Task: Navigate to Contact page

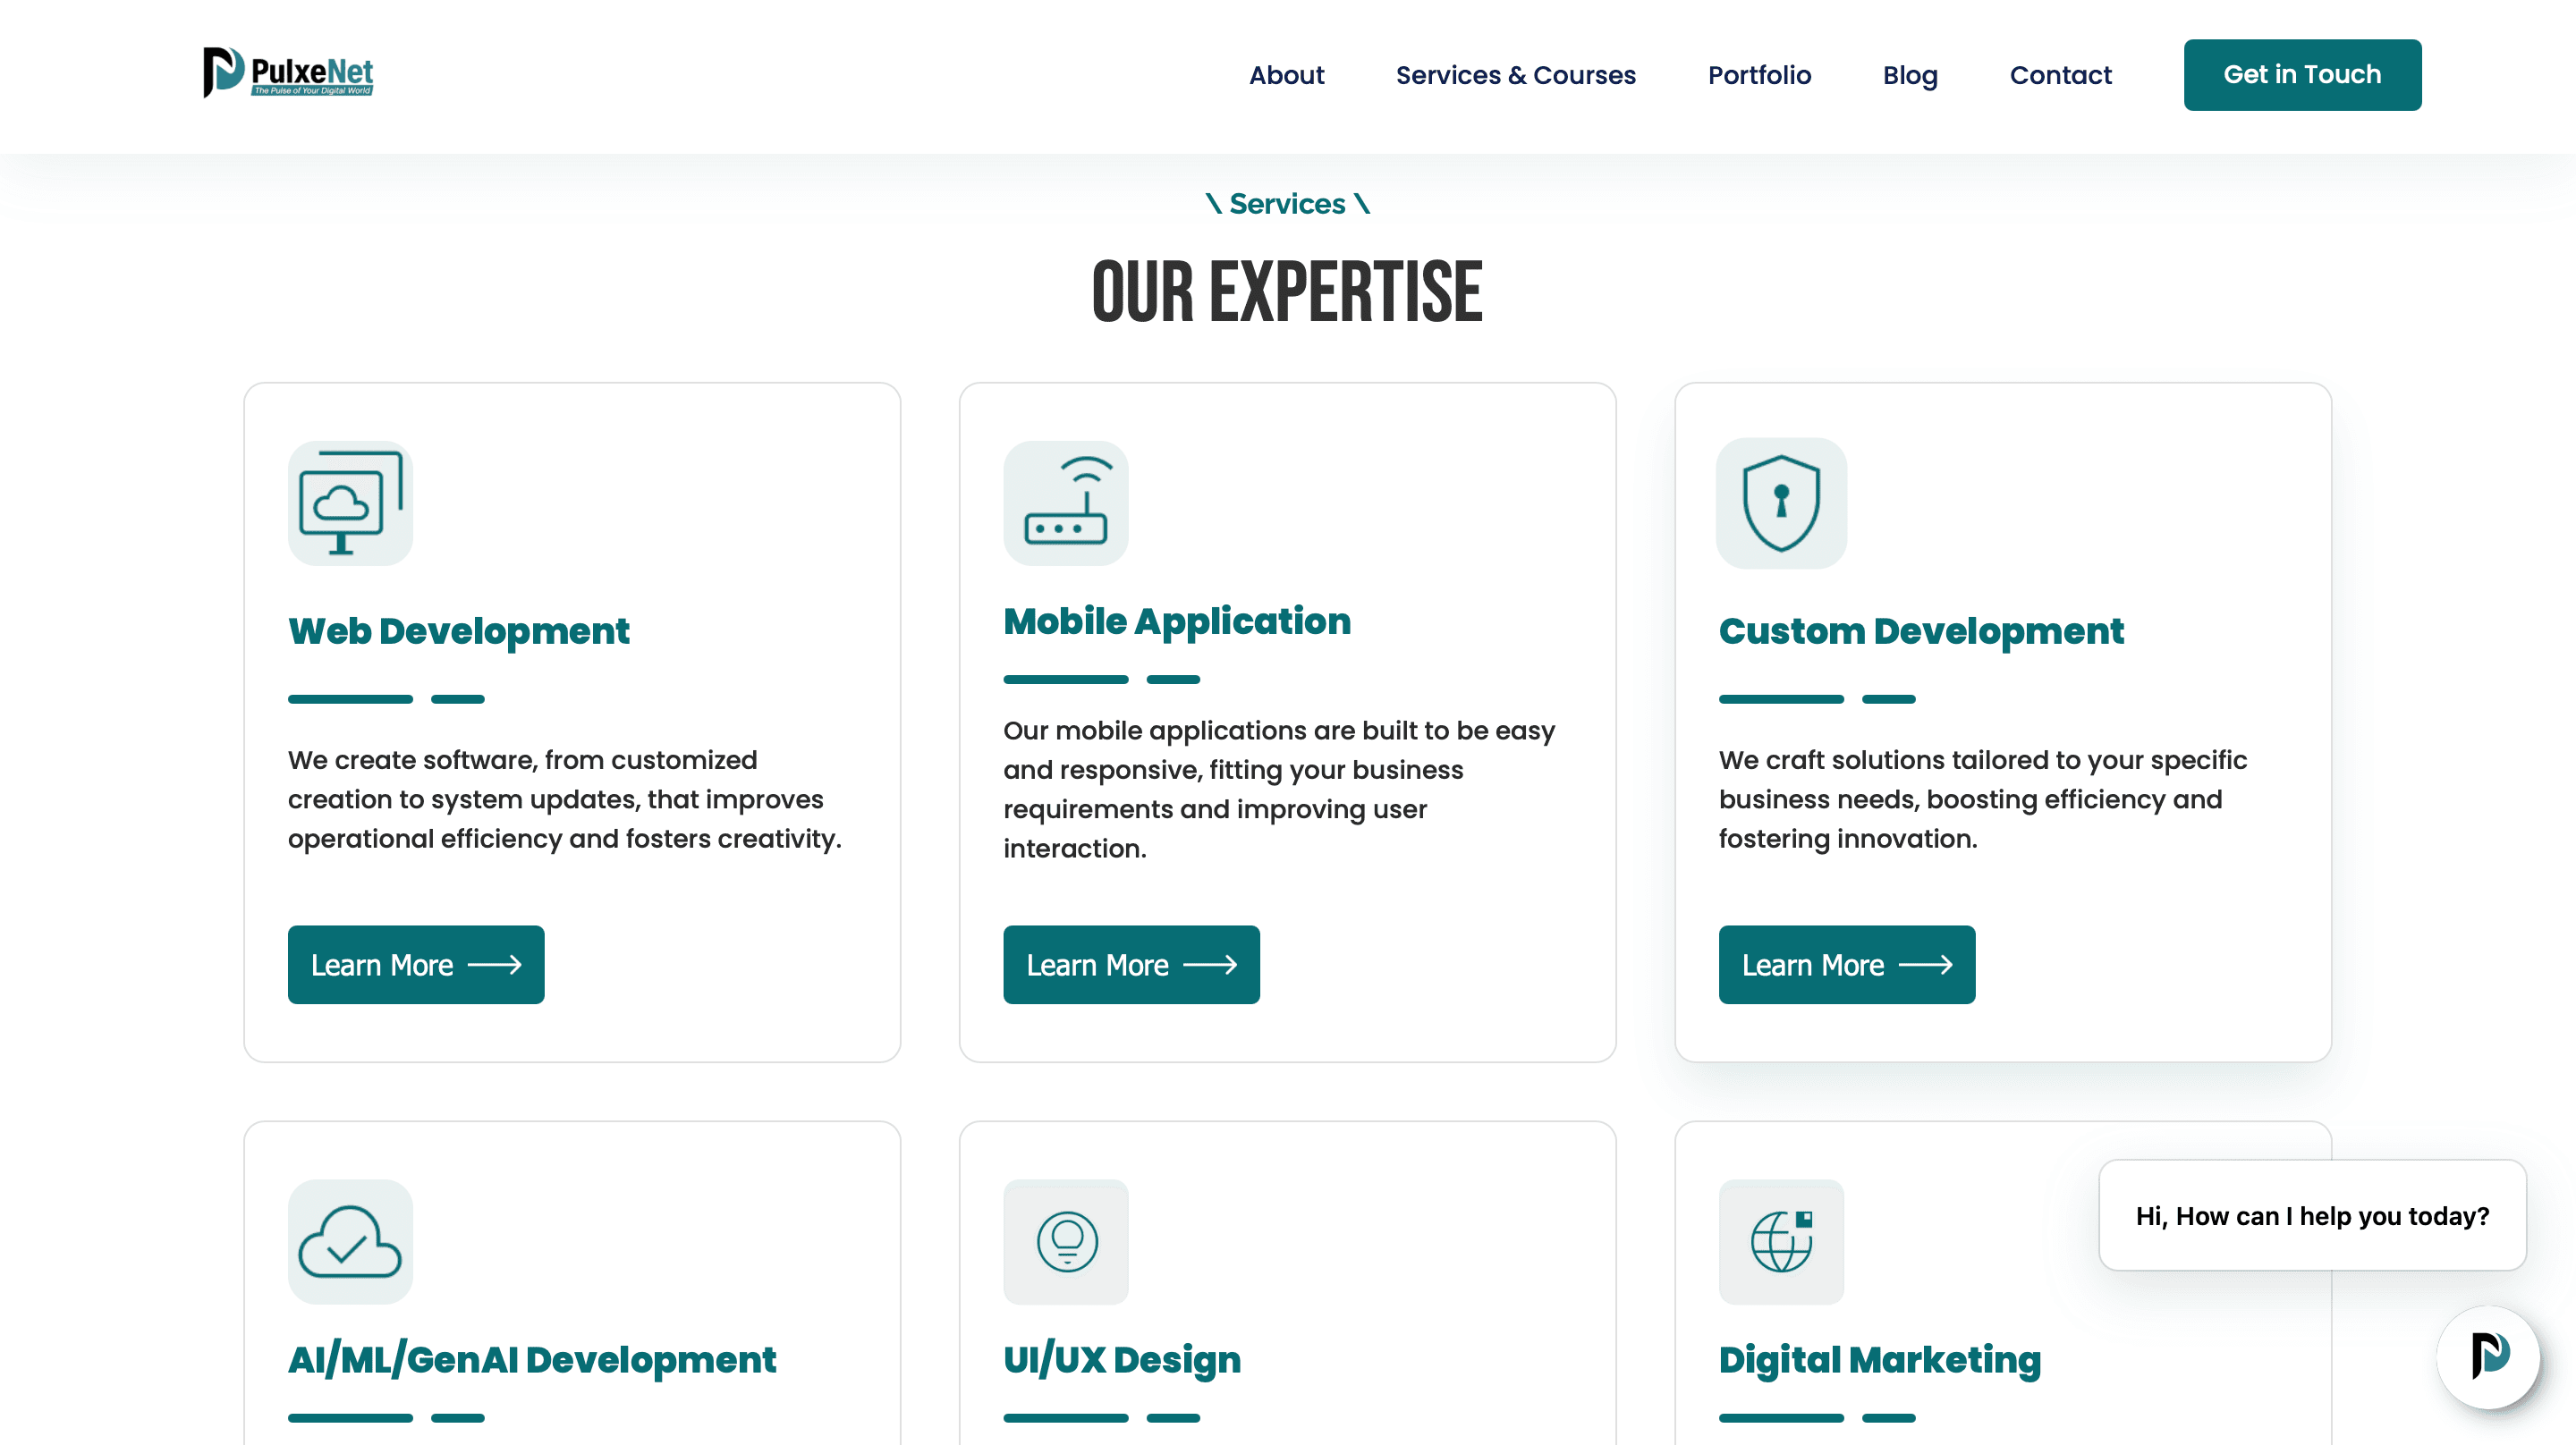Action: click(2060, 75)
